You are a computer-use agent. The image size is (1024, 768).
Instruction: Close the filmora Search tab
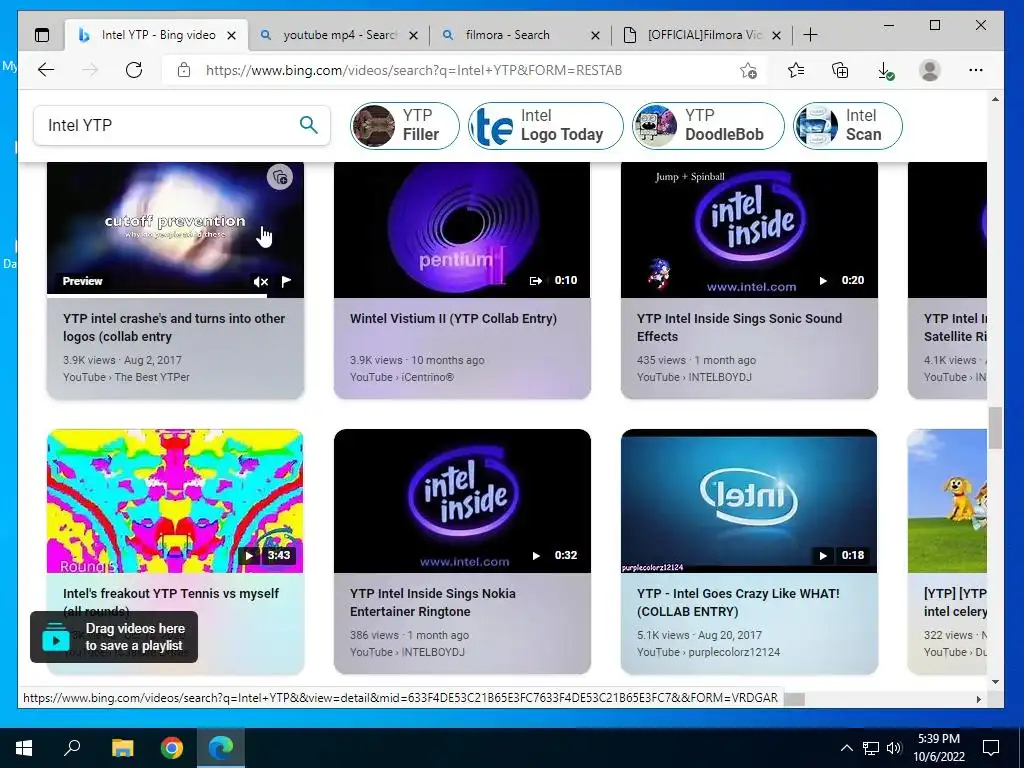point(595,35)
